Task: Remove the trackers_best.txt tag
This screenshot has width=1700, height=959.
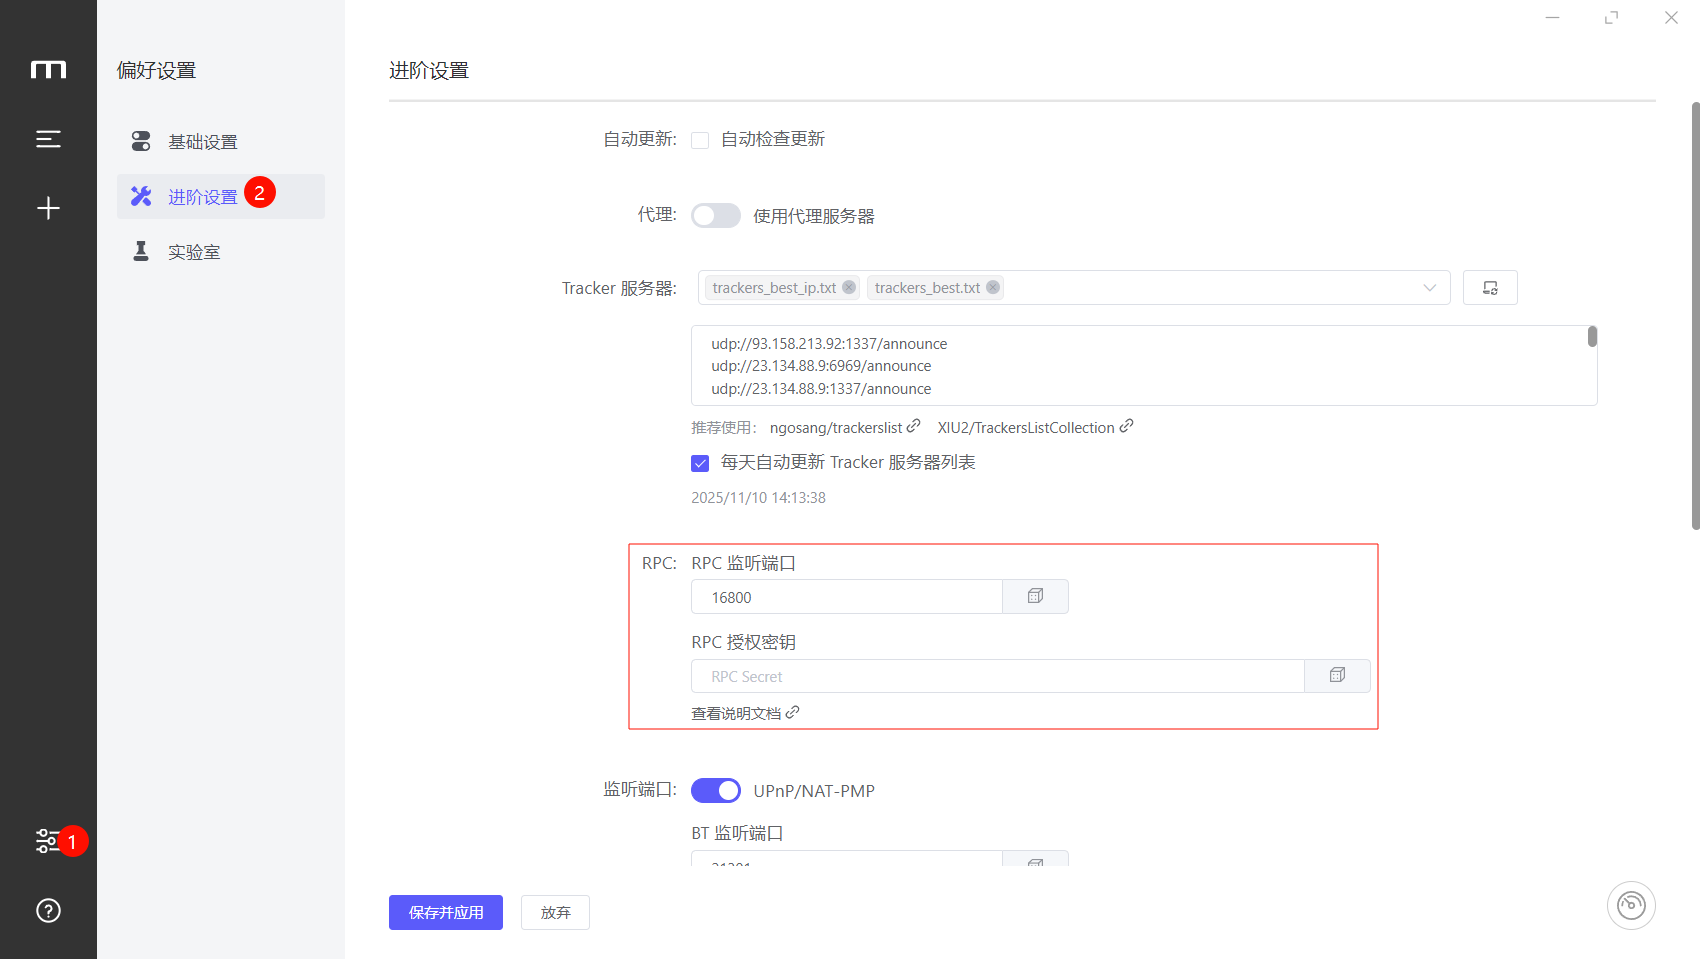Action: 993,287
